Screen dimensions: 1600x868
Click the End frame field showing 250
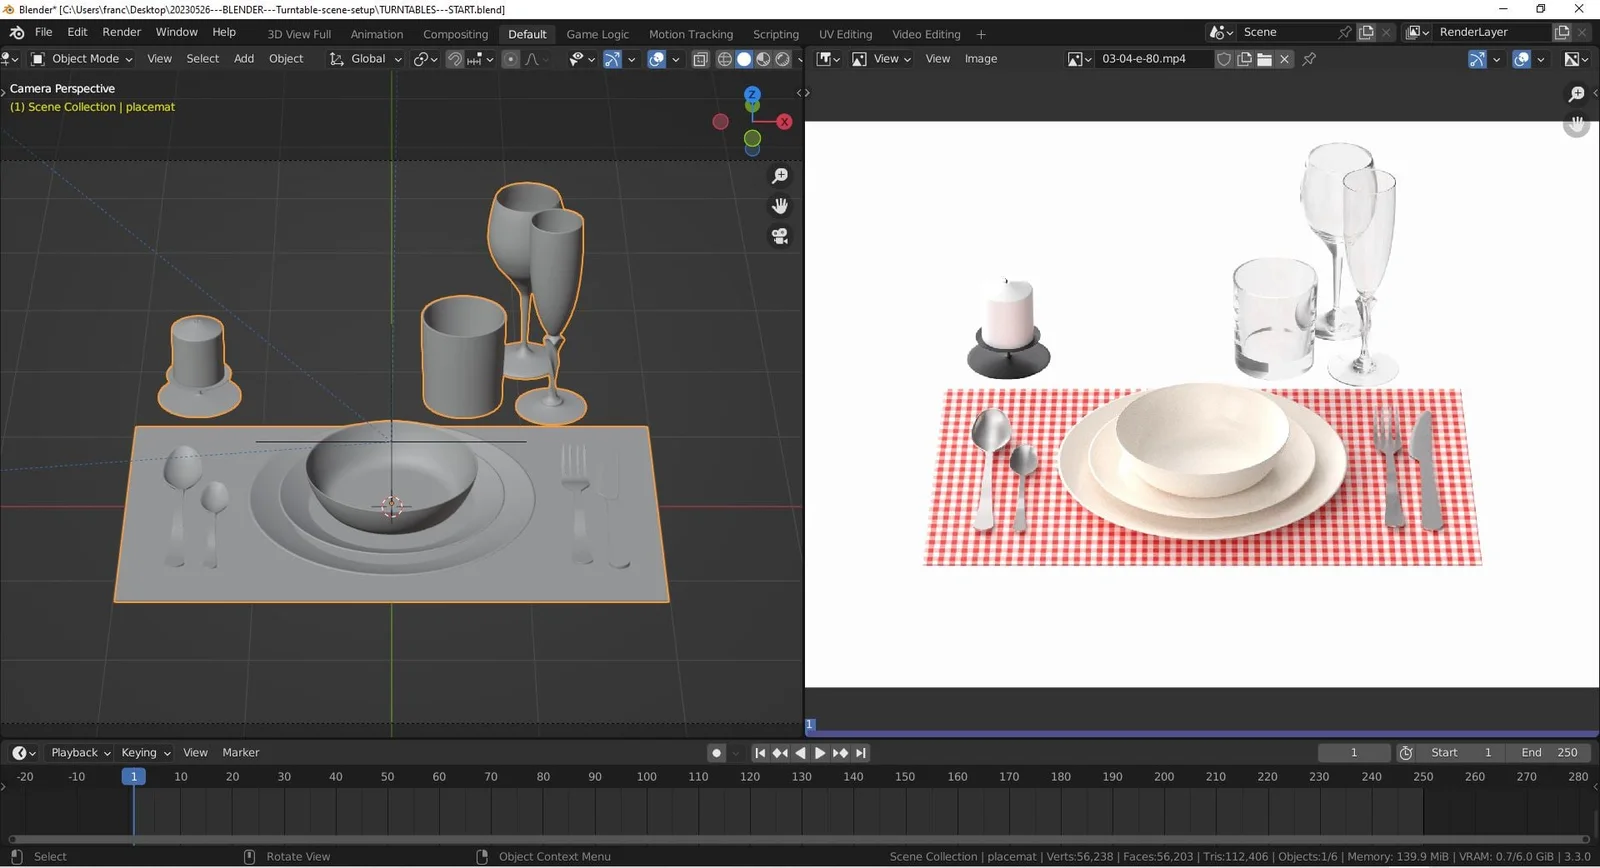click(1549, 753)
